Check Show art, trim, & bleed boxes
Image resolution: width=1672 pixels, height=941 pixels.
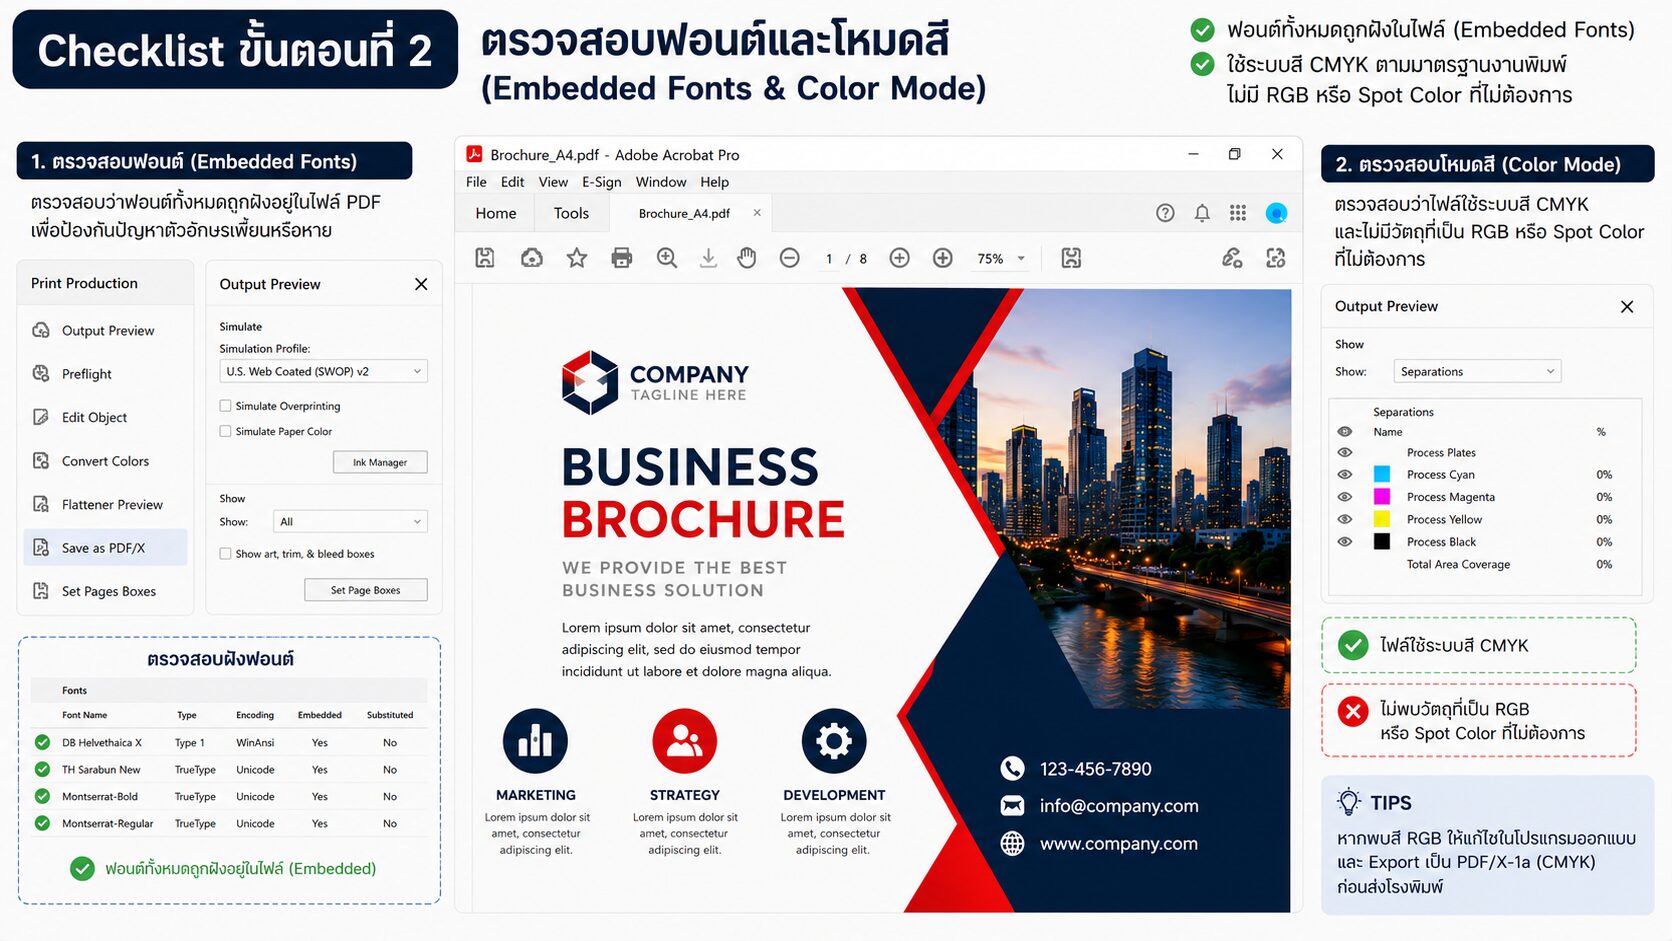point(225,553)
